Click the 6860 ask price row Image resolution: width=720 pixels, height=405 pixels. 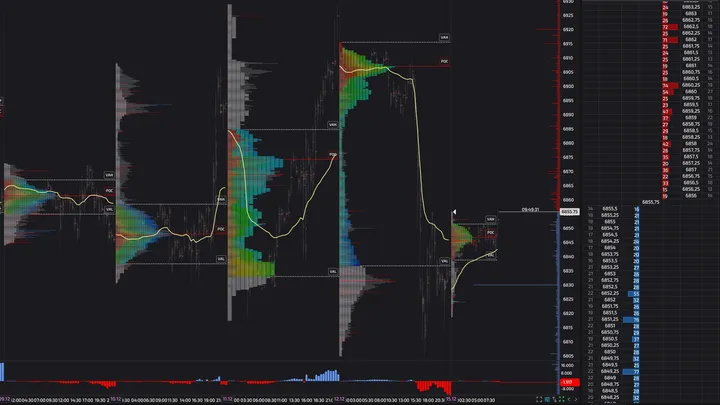click(690, 92)
